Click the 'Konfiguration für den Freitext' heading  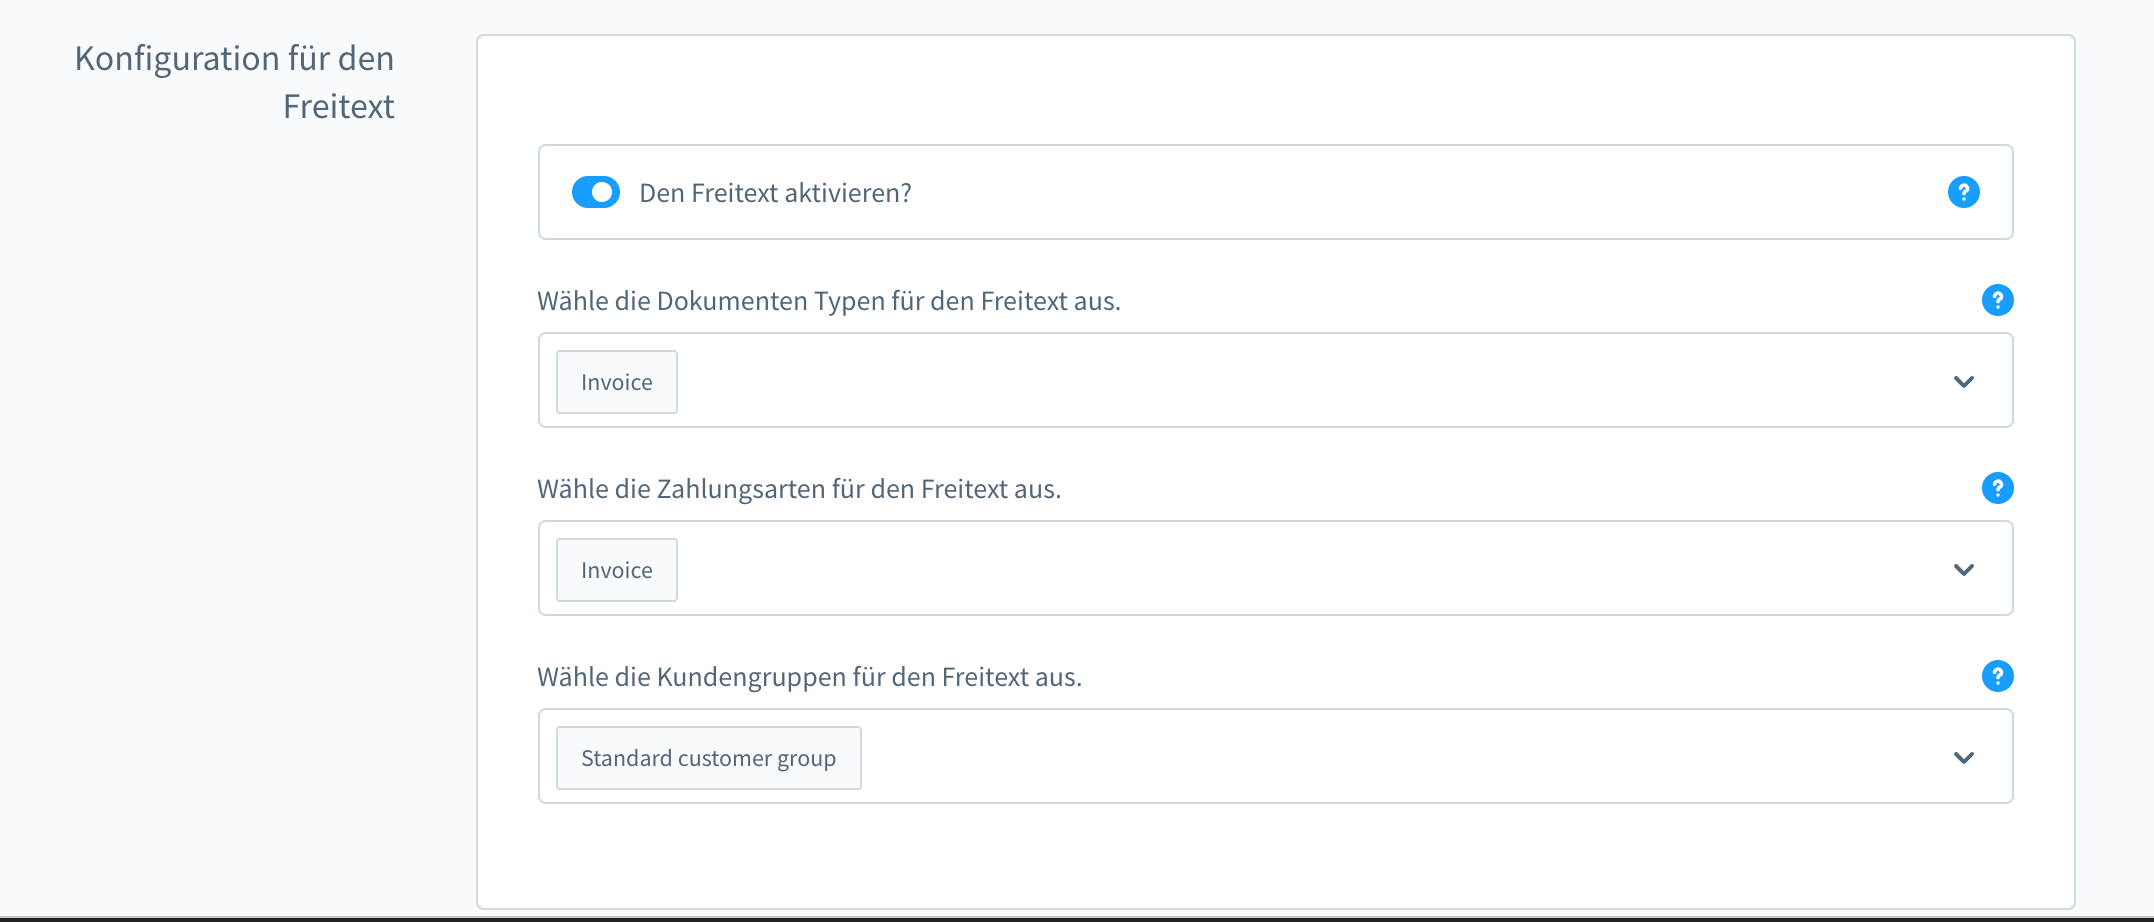point(235,82)
